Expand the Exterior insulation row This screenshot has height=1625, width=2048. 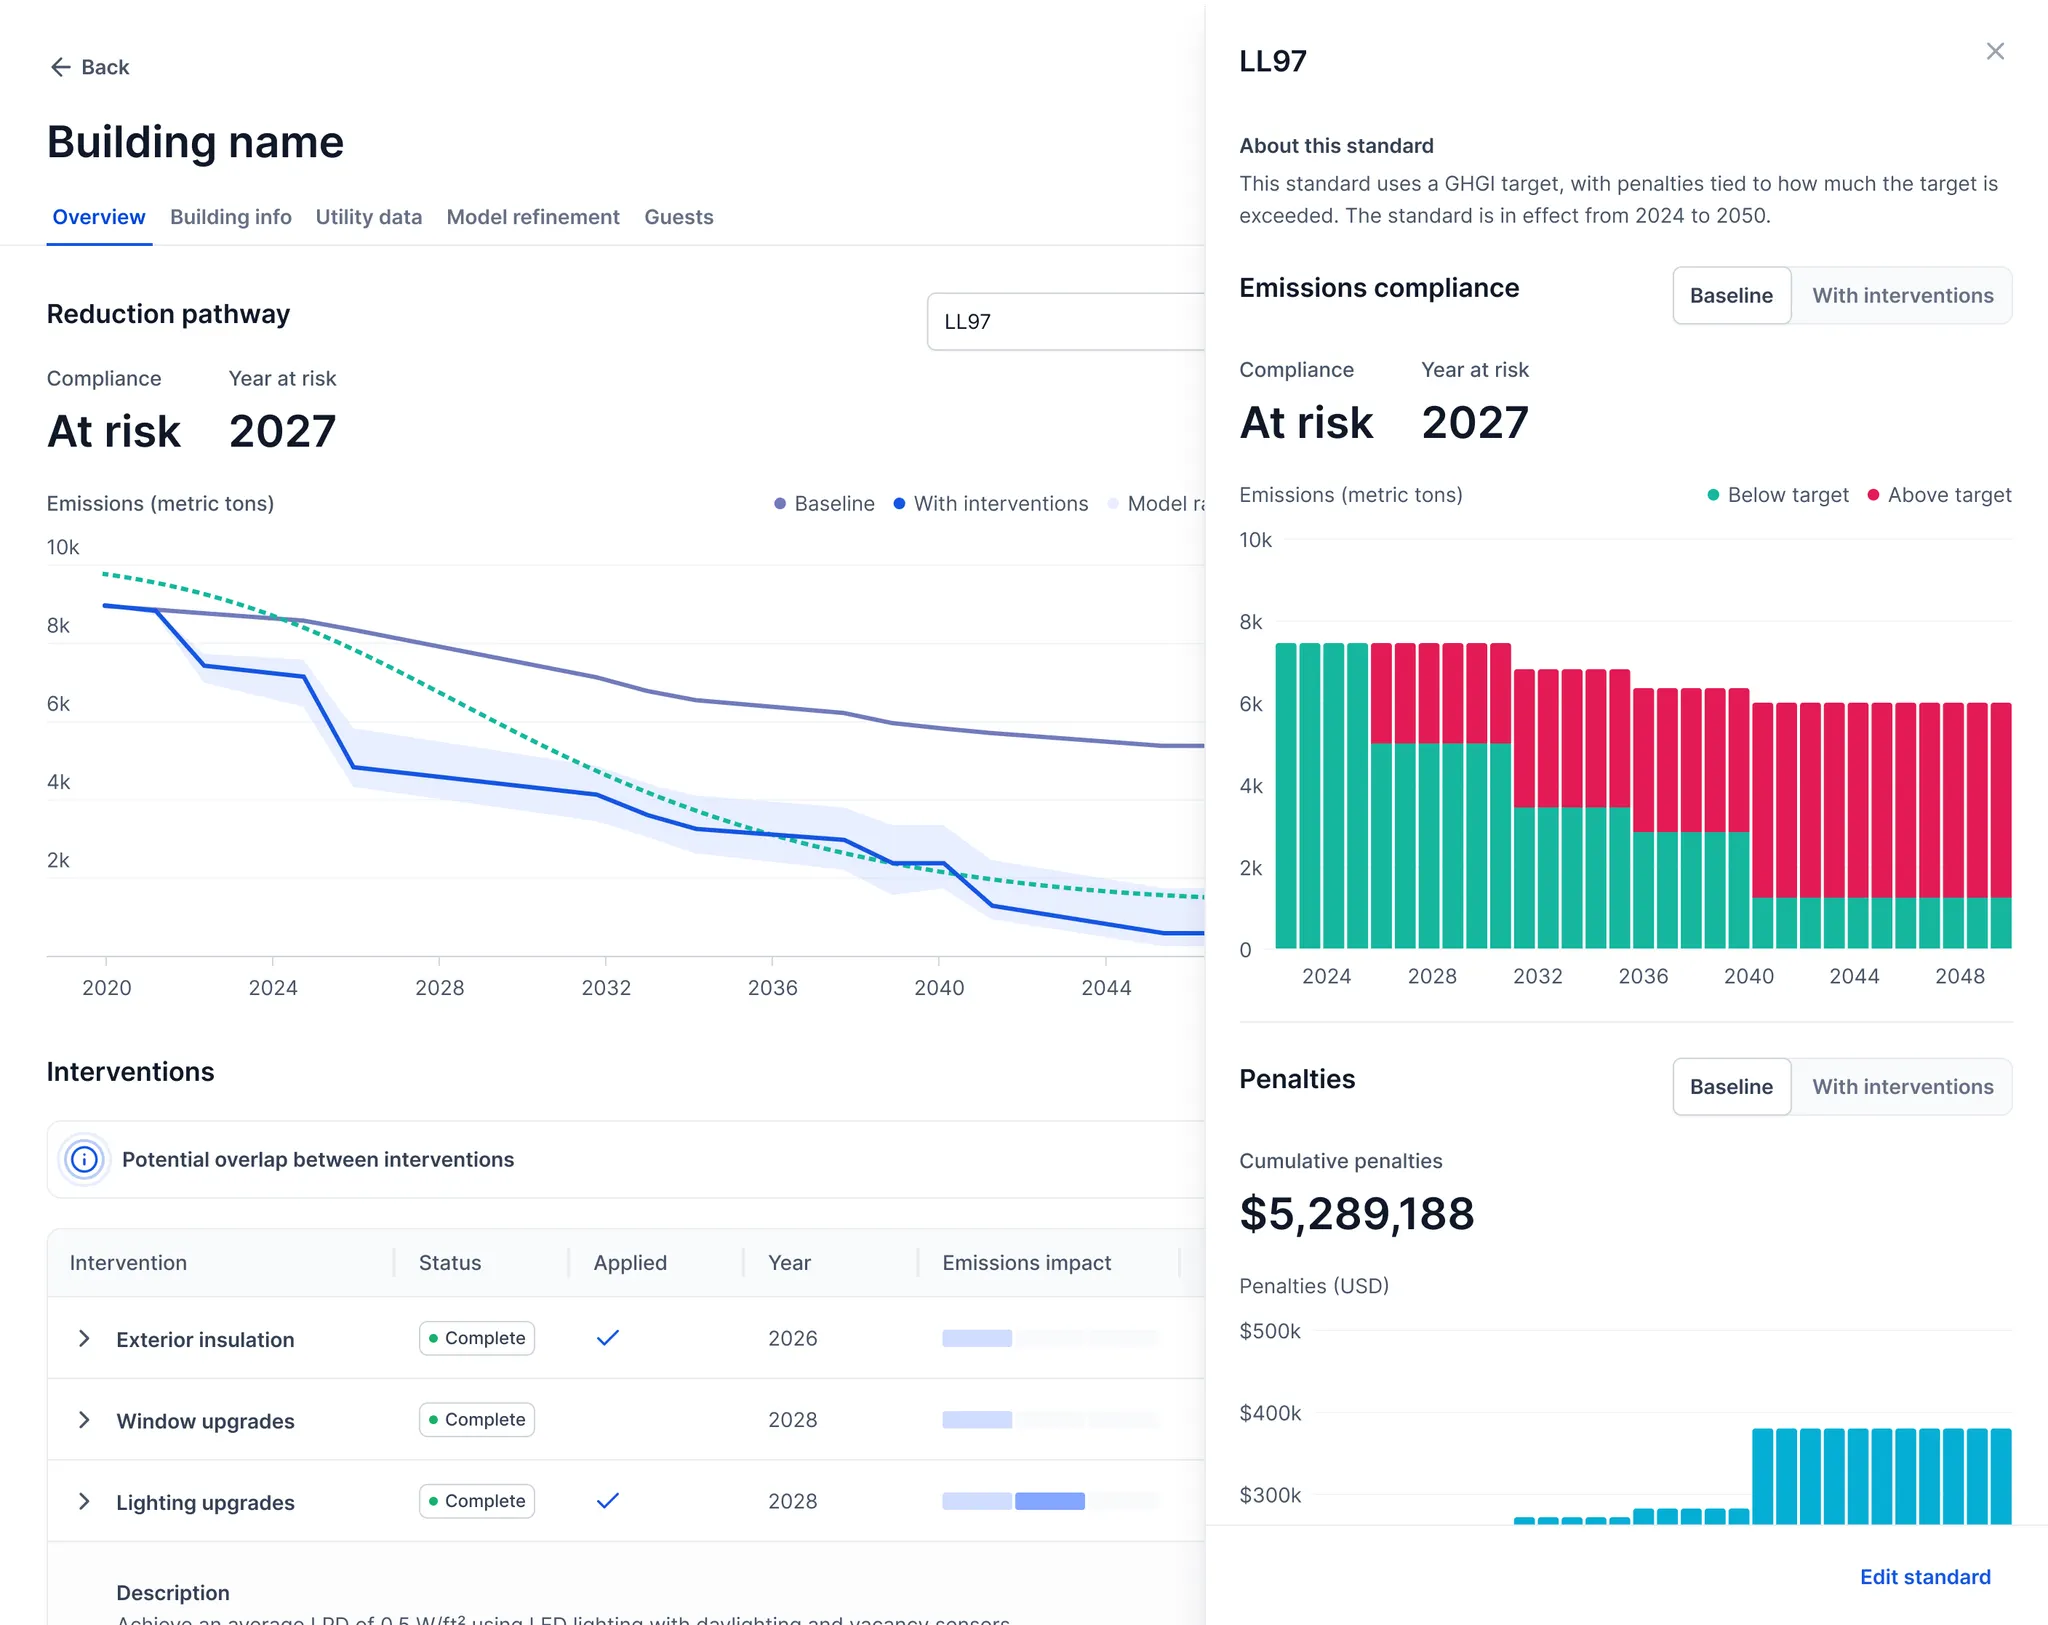tap(85, 1339)
